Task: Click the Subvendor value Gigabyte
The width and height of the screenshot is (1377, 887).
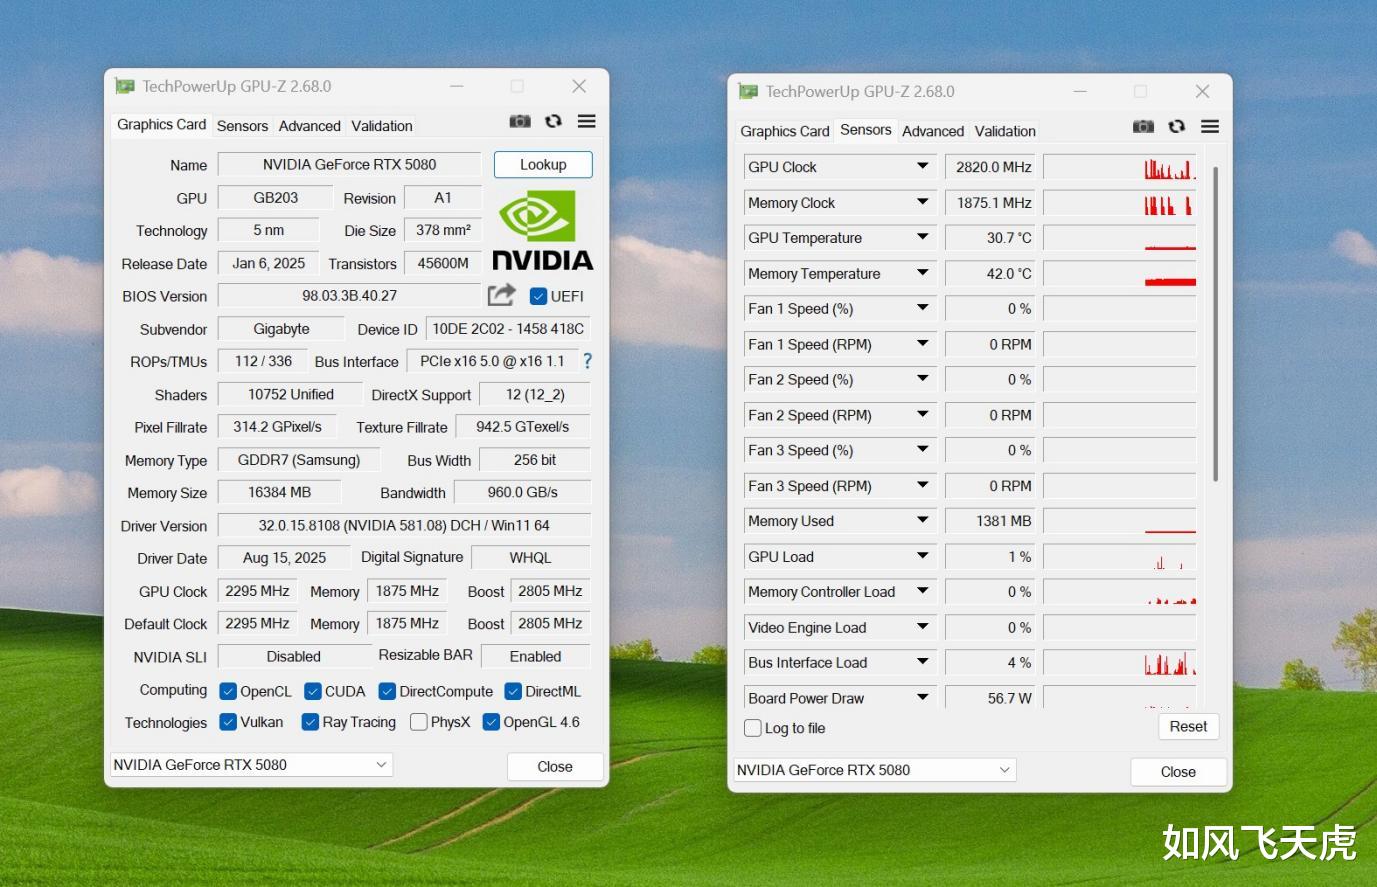Action: pyautogui.click(x=282, y=329)
